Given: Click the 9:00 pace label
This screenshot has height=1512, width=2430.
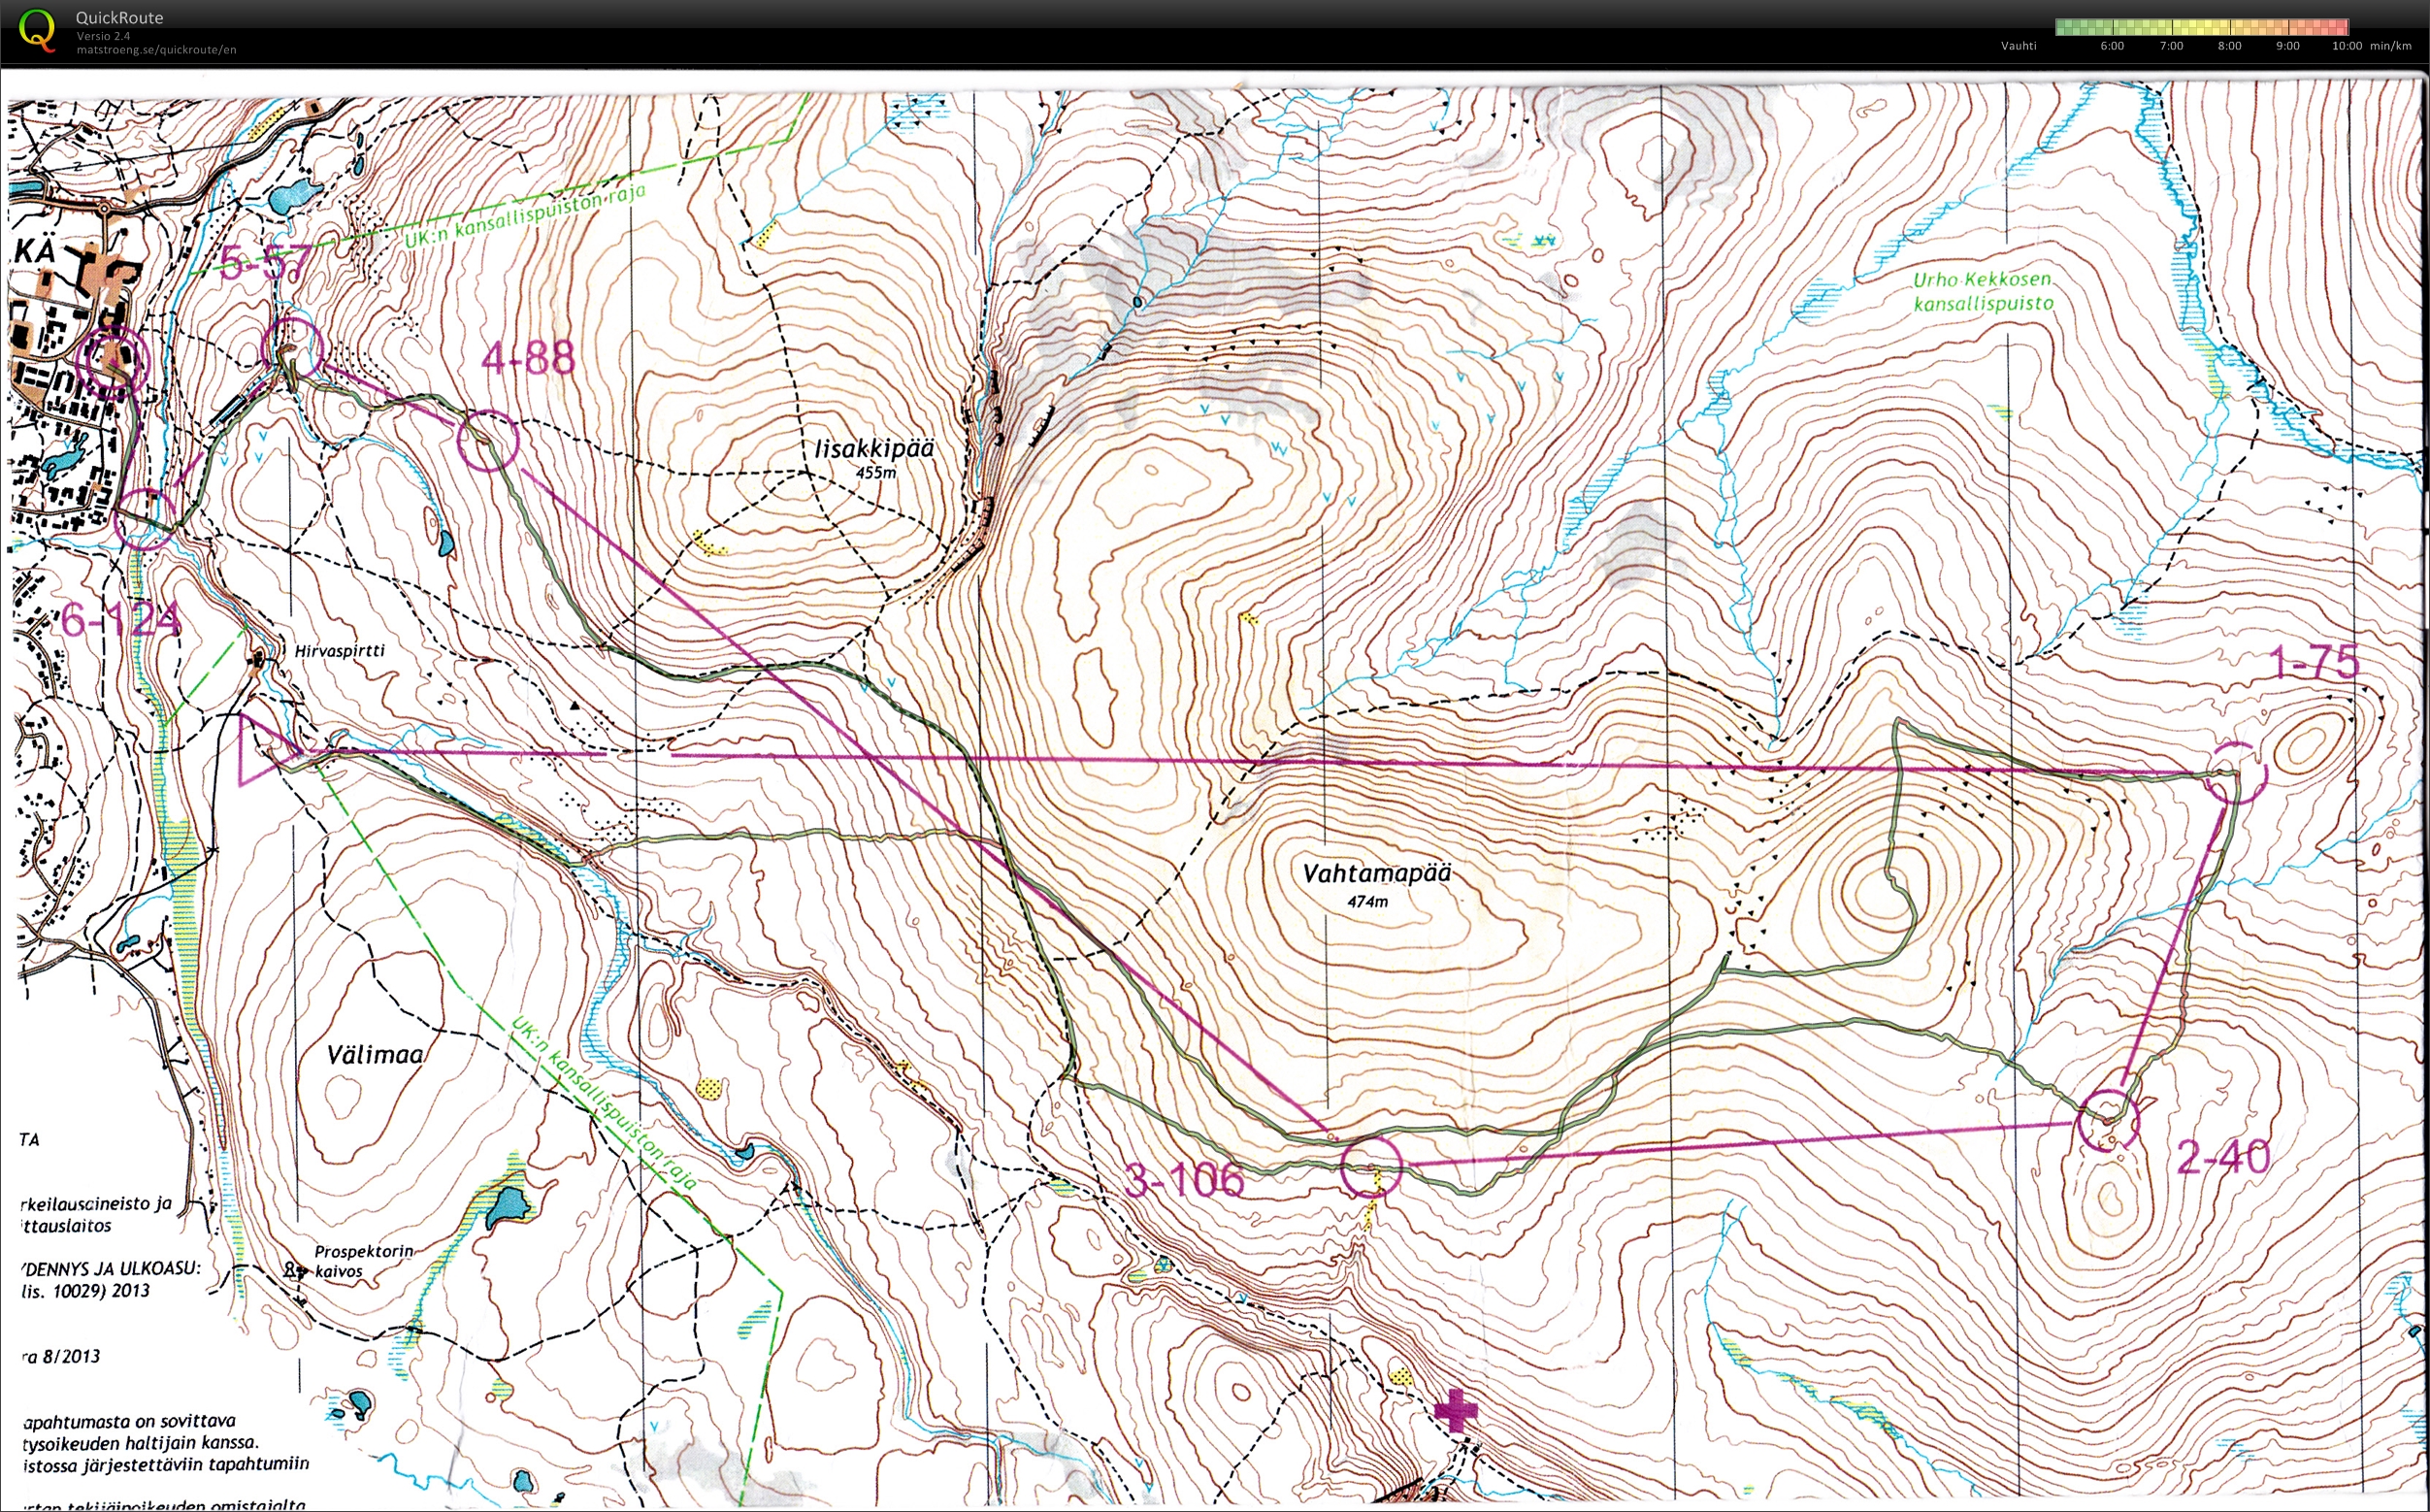Looking at the screenshot, I should 2288,46.
